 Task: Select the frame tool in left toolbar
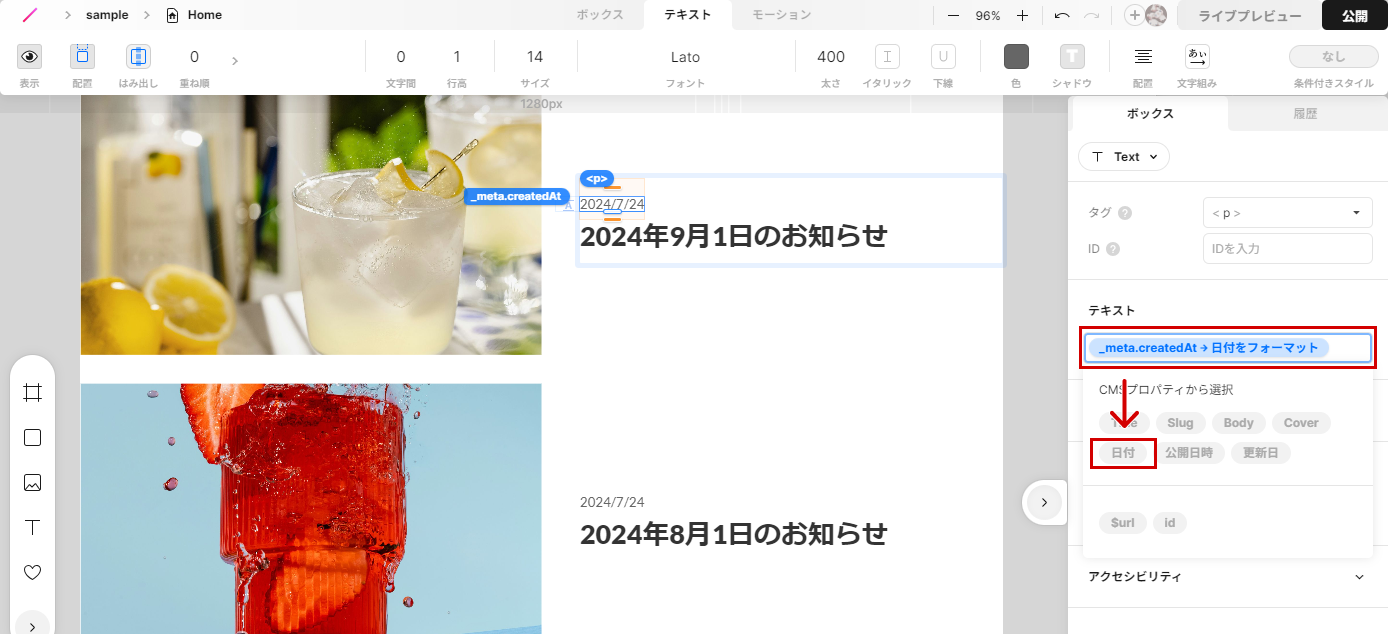pyautogui.click(x=32, y=392)
